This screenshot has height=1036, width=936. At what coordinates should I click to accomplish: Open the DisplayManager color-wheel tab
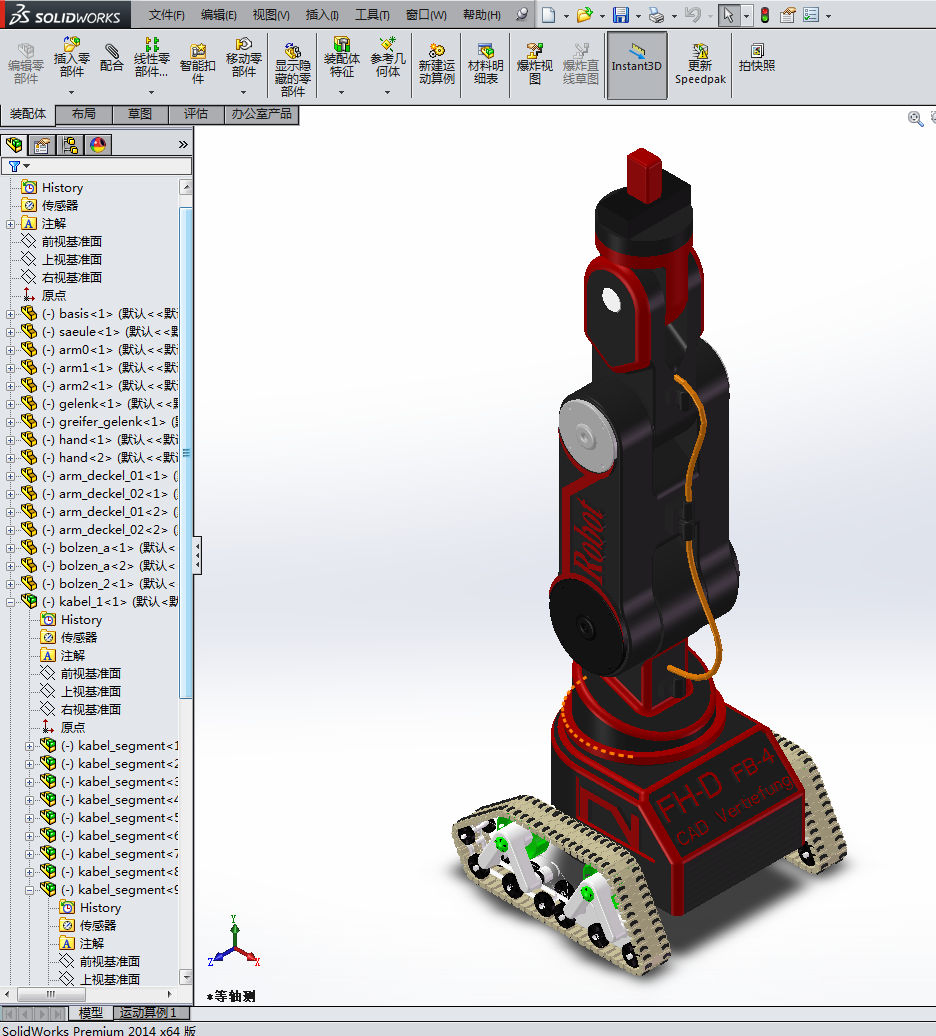tap(97, 145)
